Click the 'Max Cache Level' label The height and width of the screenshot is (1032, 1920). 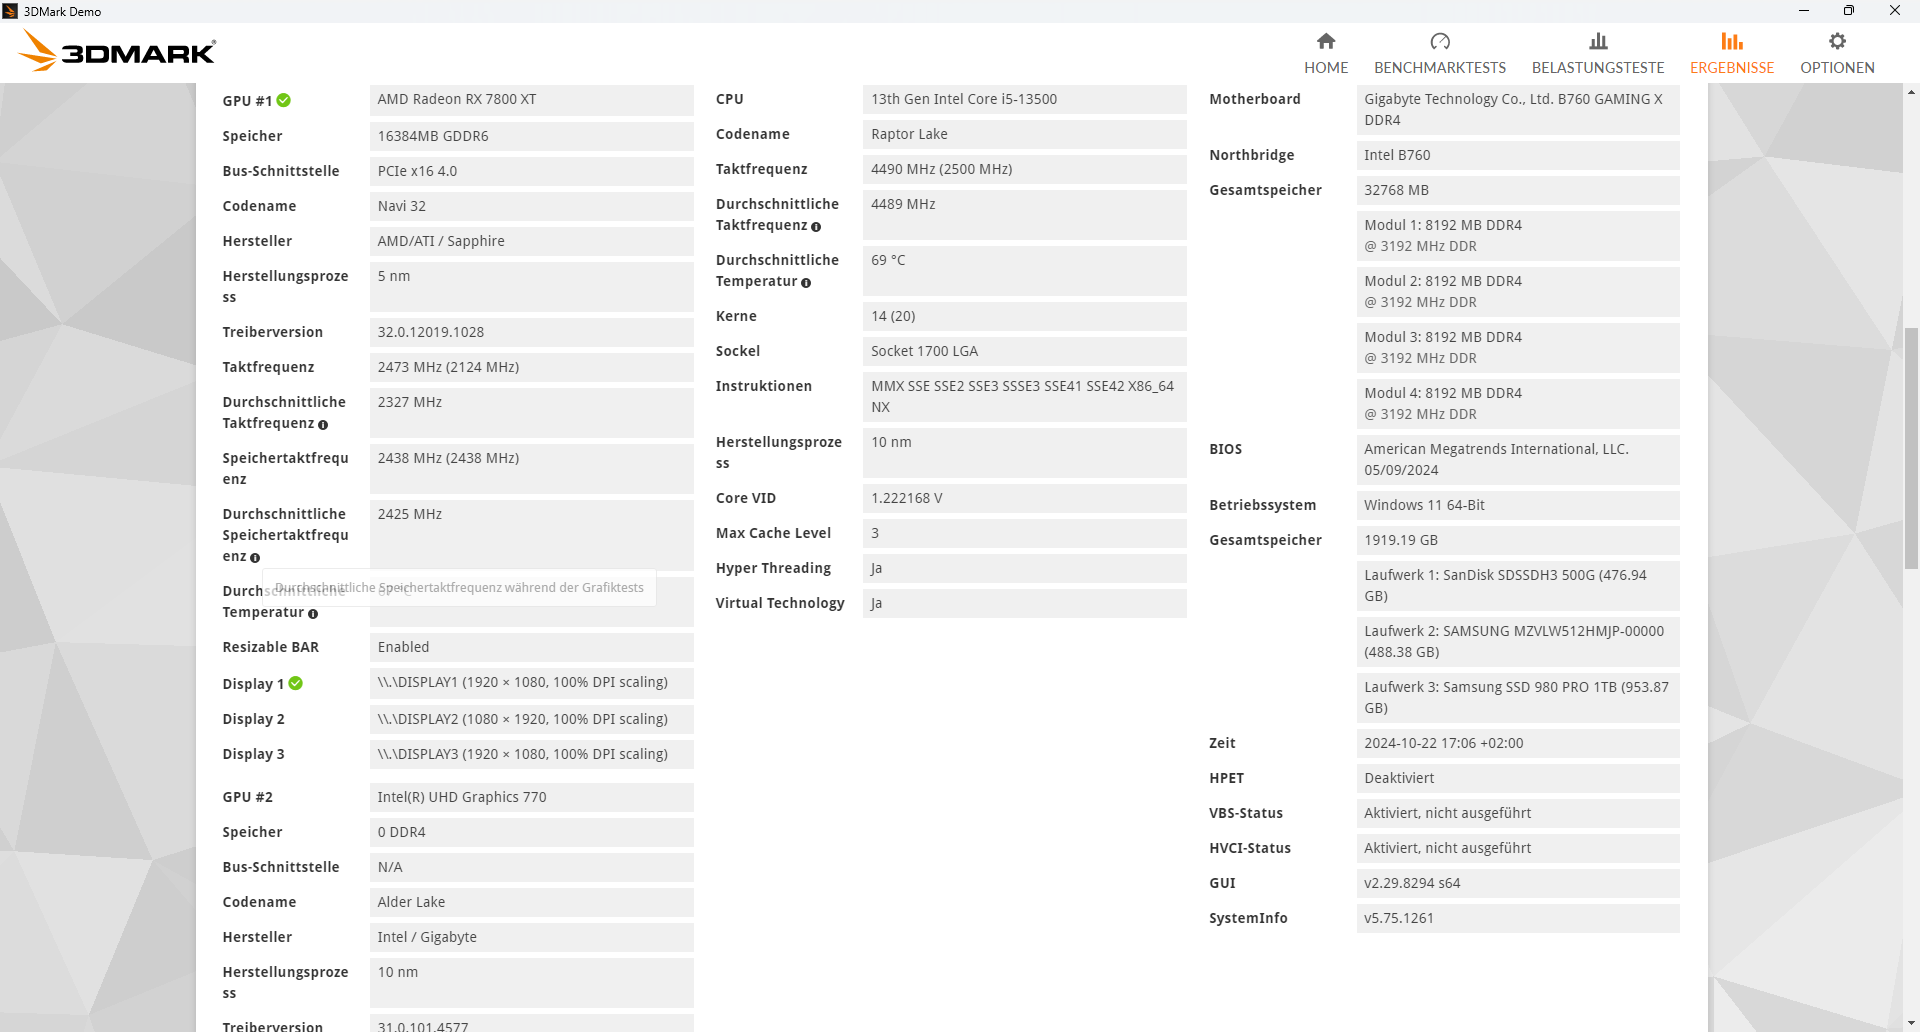tap(773, 533)
